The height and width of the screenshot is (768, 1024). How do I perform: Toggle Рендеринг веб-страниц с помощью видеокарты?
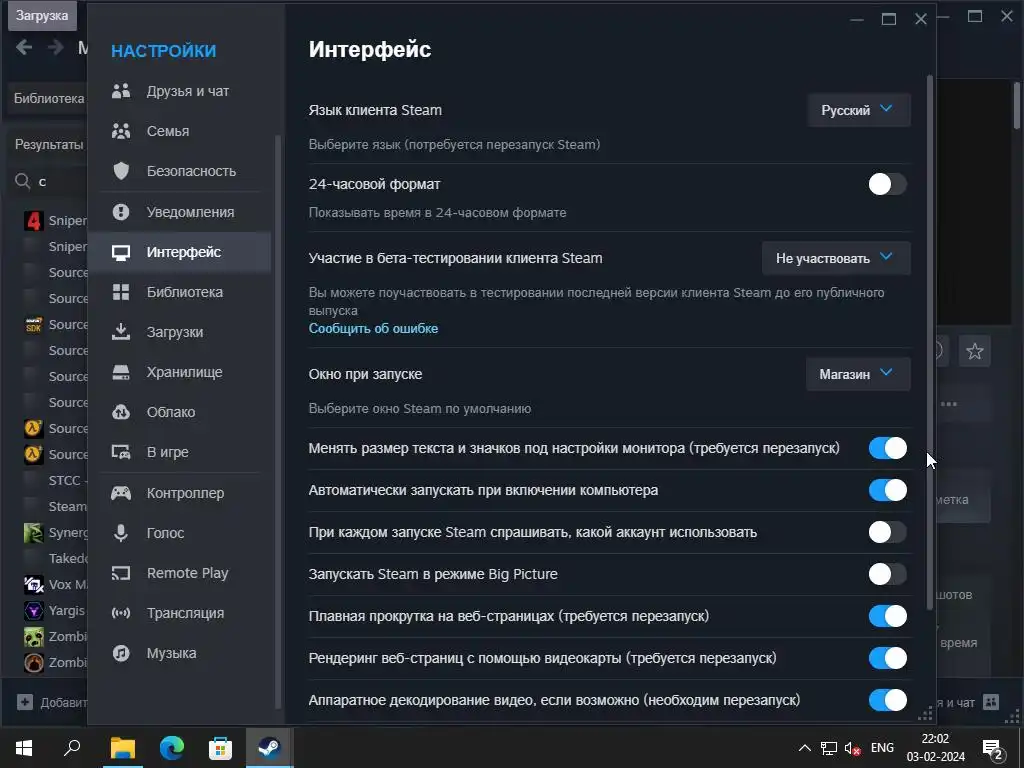(x=888, y=658)
